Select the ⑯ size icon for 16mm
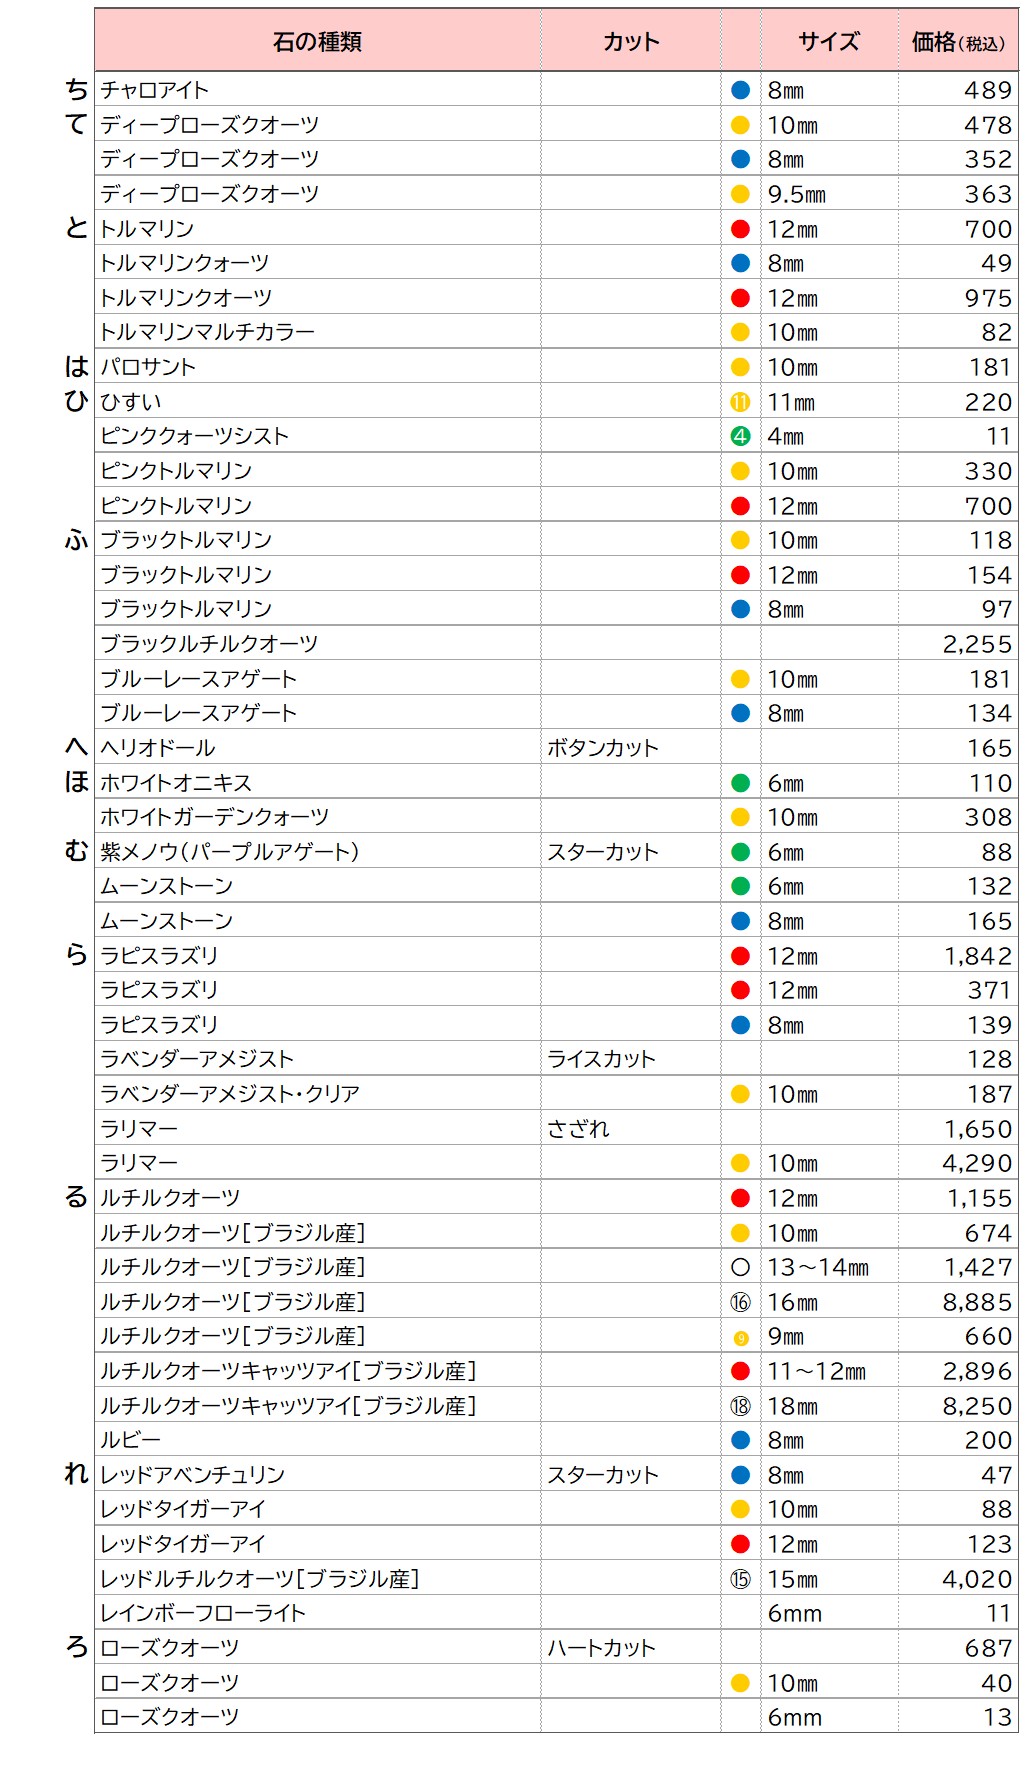This screenshot has width=1034, height=1769. (x=740, y=1302)
